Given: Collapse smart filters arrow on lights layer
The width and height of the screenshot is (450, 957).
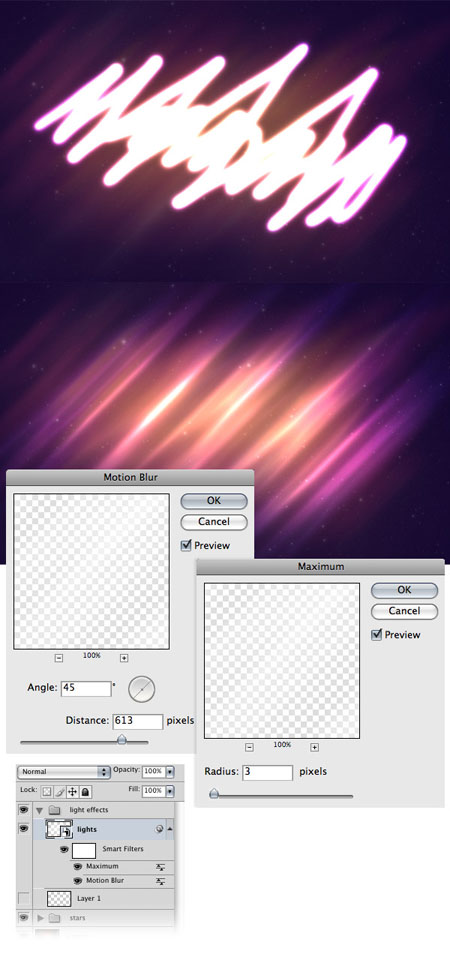Looking at the screenshot, I should tap(170, 829).
